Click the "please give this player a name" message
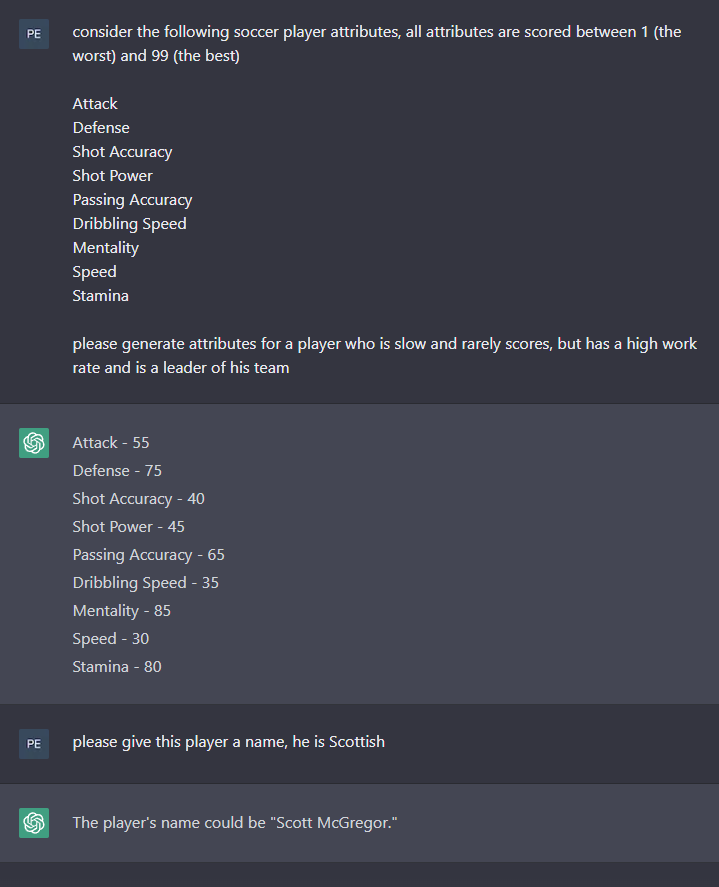The height and width of the screenshot is (887, 719). point(228,742)
